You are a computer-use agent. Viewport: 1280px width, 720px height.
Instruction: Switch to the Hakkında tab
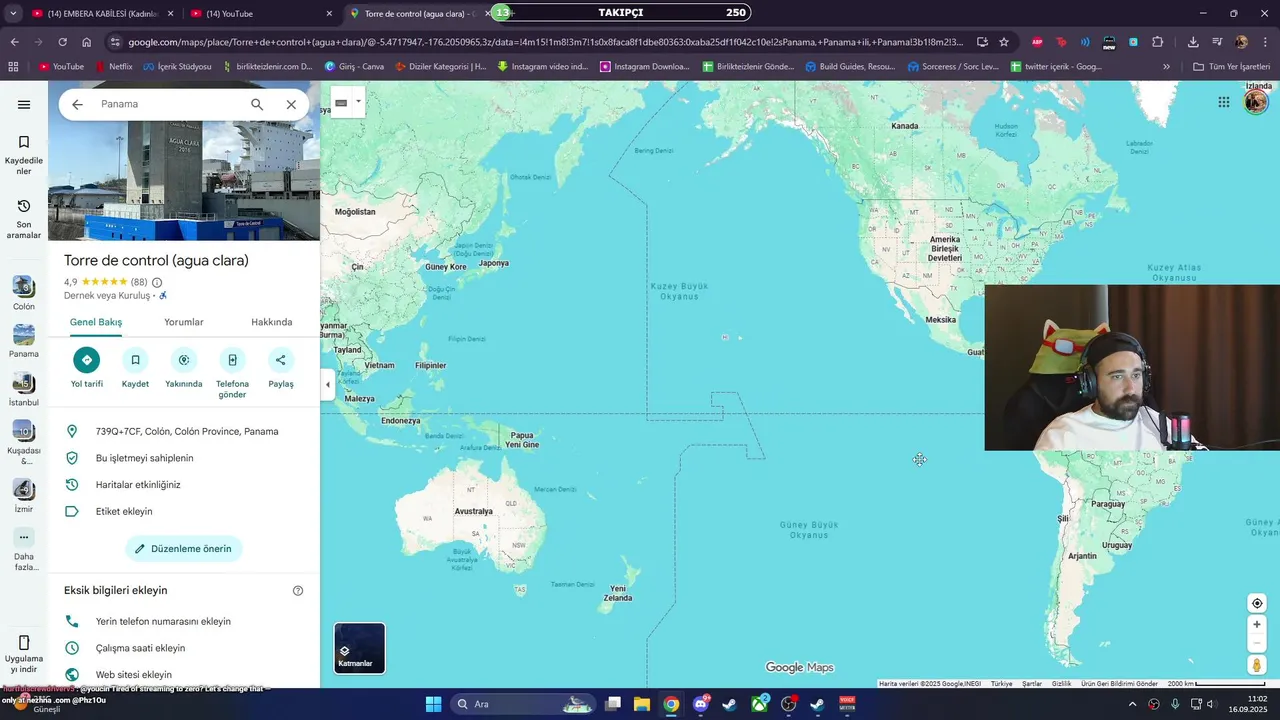coord(272,322)
